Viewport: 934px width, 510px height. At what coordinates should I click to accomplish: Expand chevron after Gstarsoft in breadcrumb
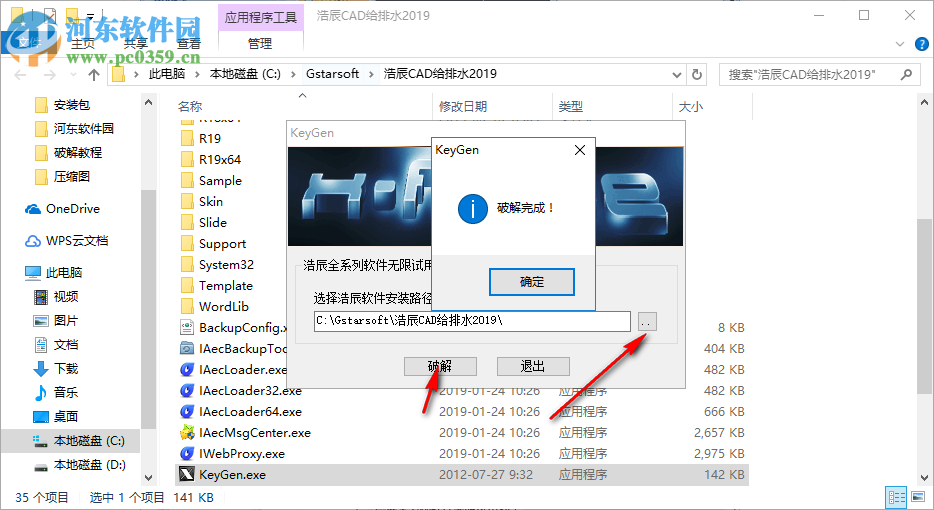click(x=371, y=74)
